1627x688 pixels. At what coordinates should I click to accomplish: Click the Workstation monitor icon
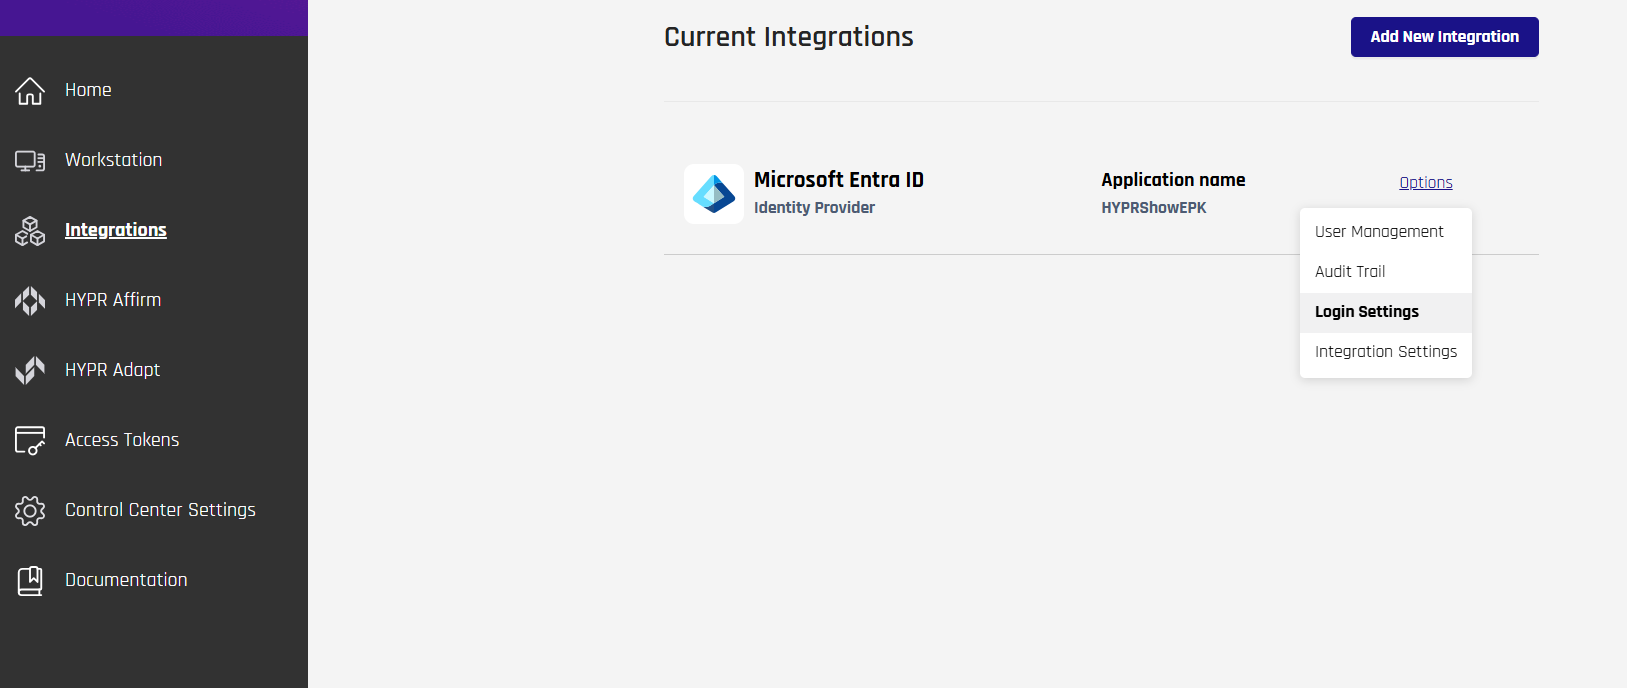click(x=30, y=160)
